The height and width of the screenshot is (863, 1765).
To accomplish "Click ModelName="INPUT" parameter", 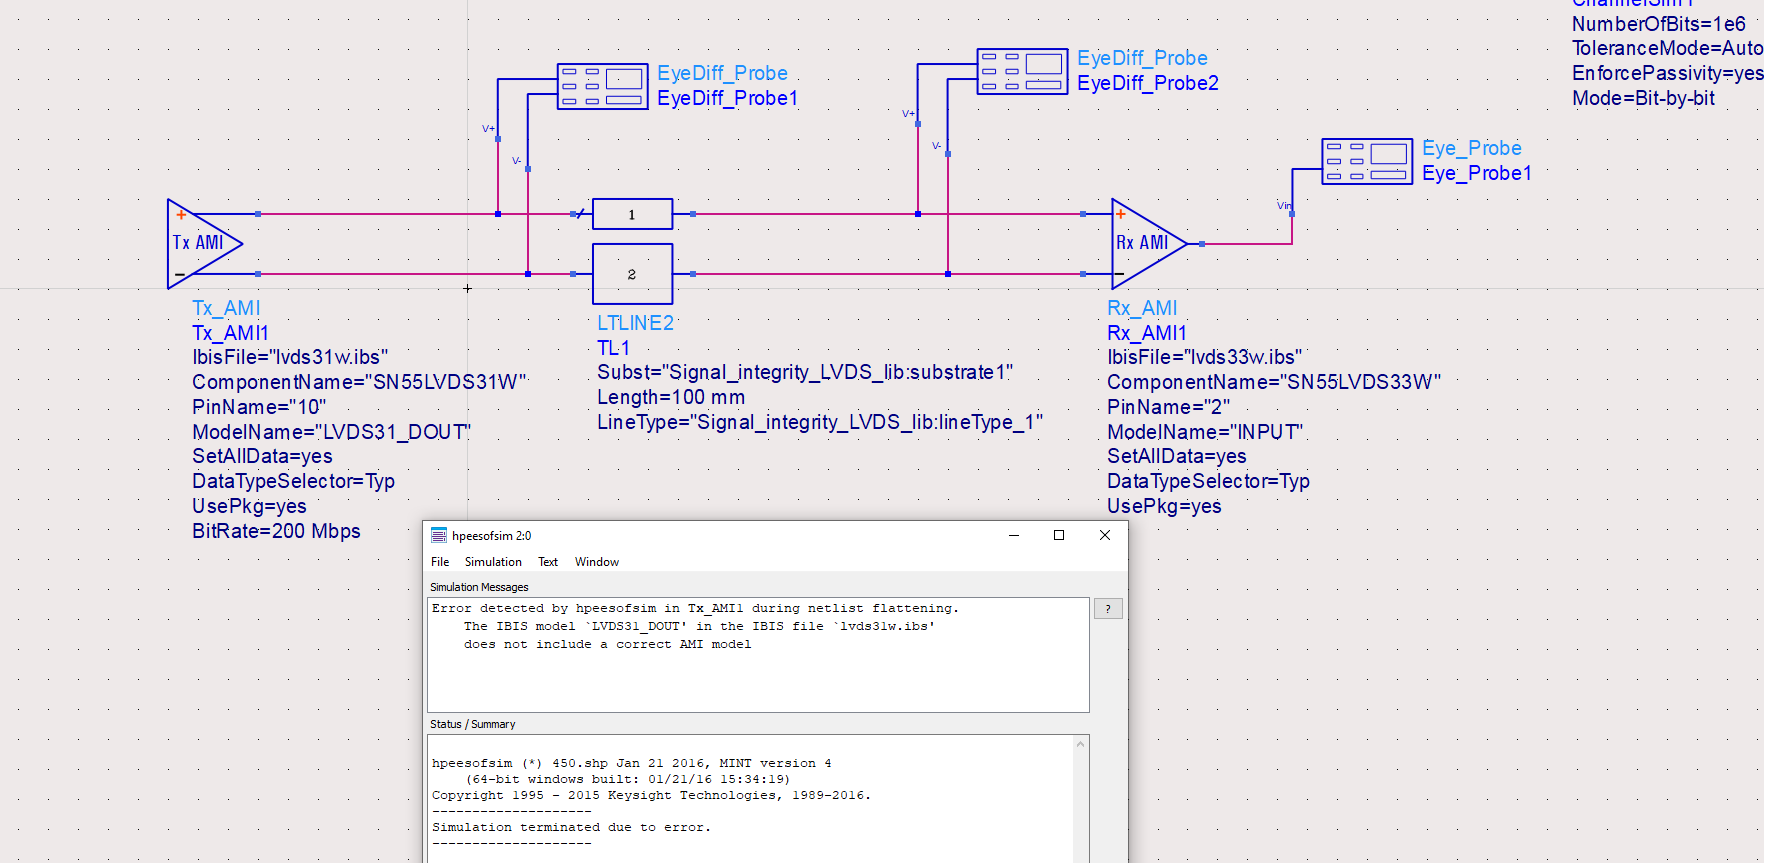I will 1205,432.
